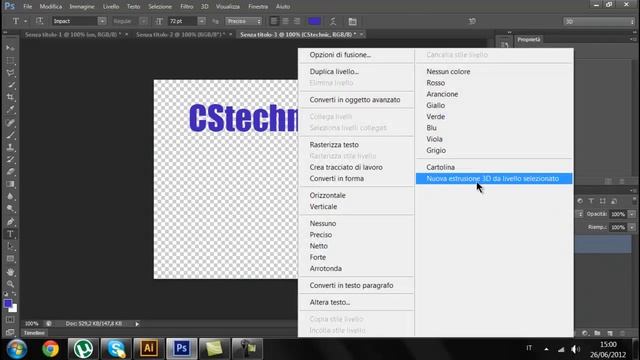Open Illustrator from the taskbar
The width and height of the screenshot is (640, 360).
tap(149, 349)
